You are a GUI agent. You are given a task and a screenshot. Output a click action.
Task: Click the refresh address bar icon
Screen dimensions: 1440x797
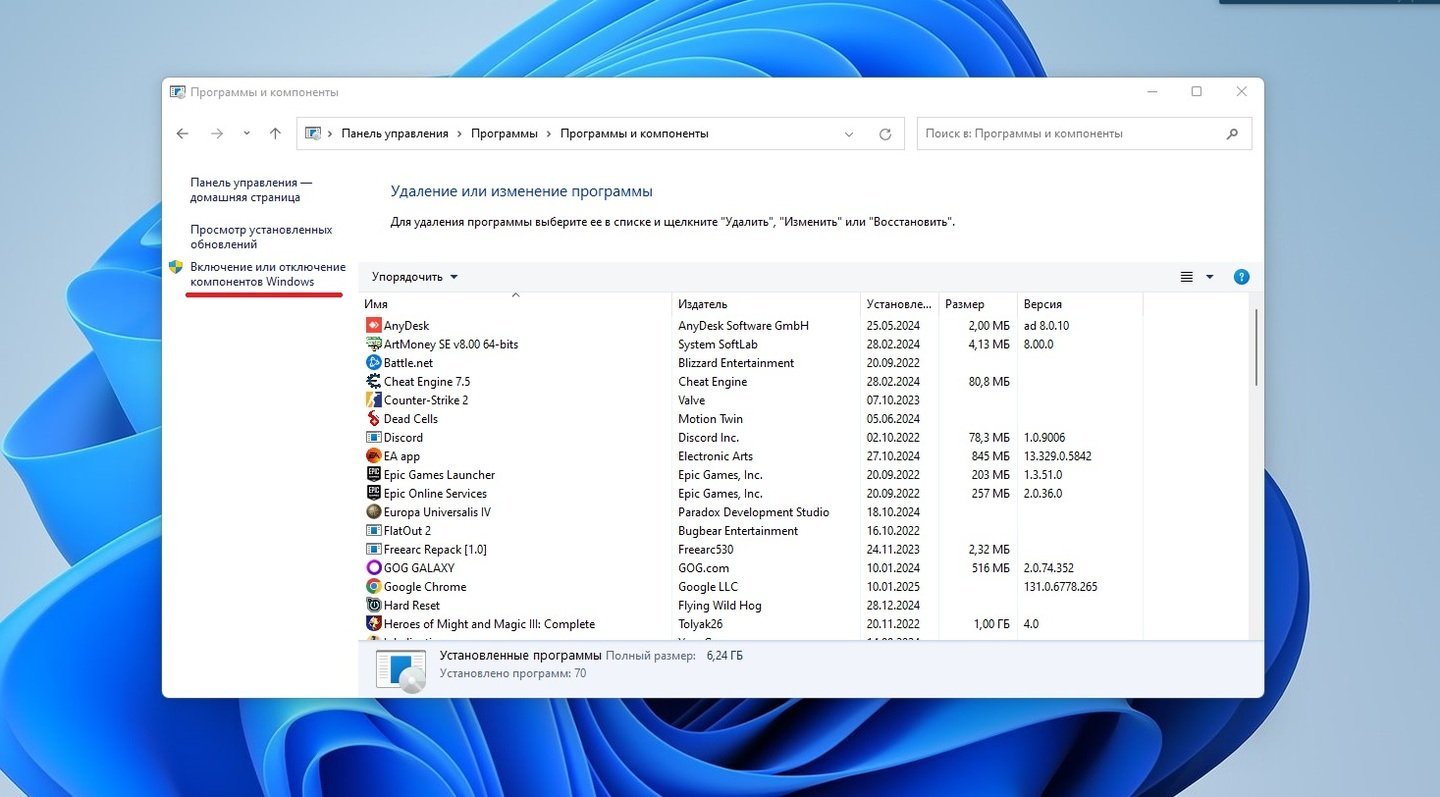point(885,134)
